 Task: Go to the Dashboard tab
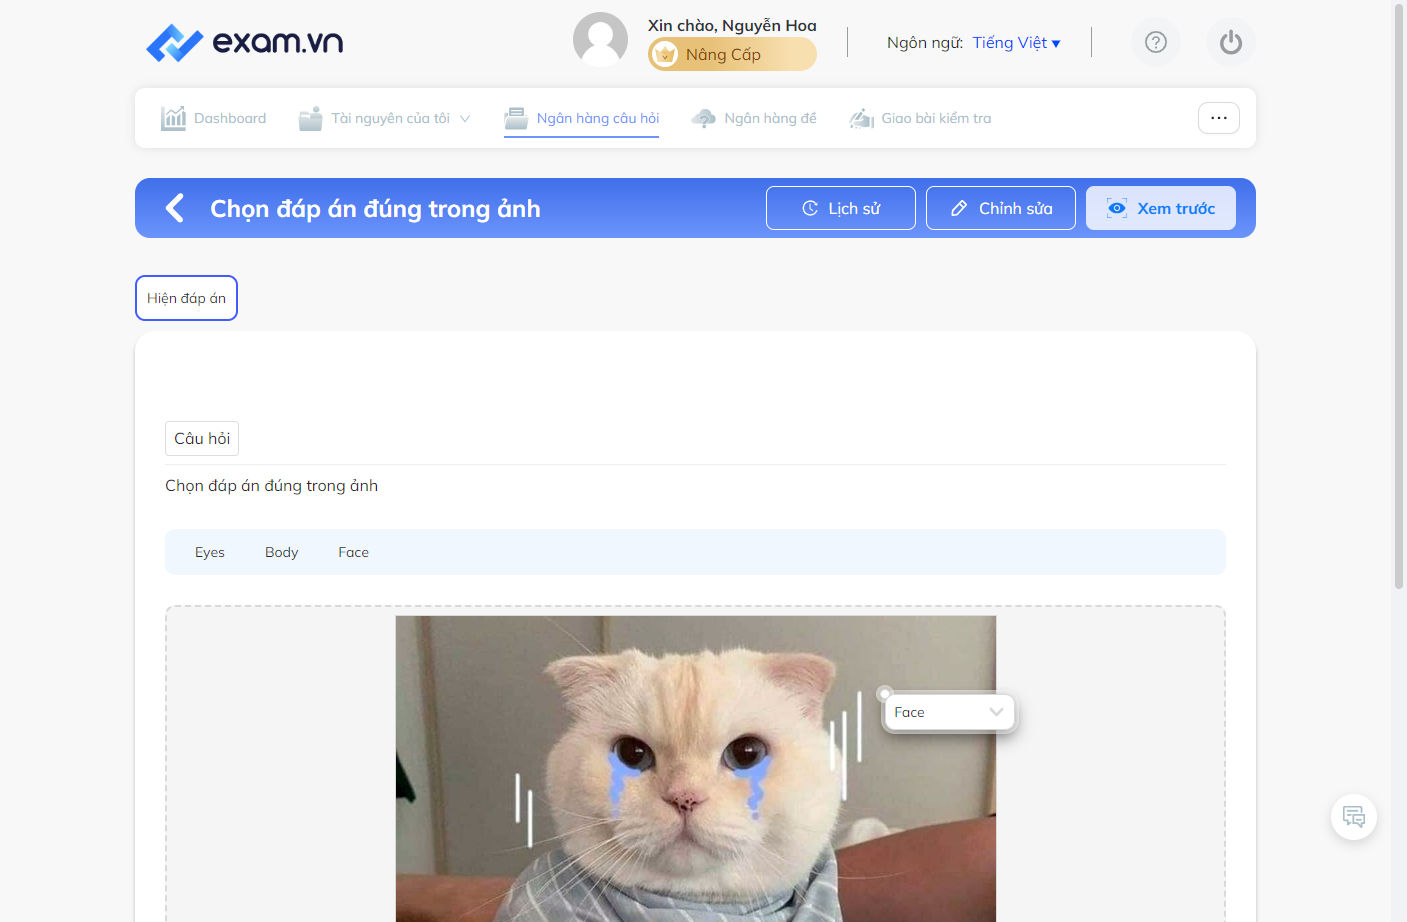[x=214, y=118]
